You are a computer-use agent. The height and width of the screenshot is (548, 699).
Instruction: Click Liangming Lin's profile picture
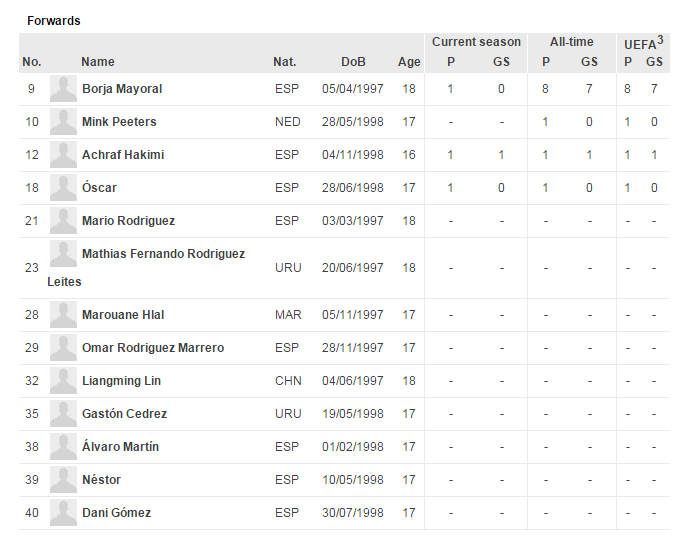tap(63, 381)
